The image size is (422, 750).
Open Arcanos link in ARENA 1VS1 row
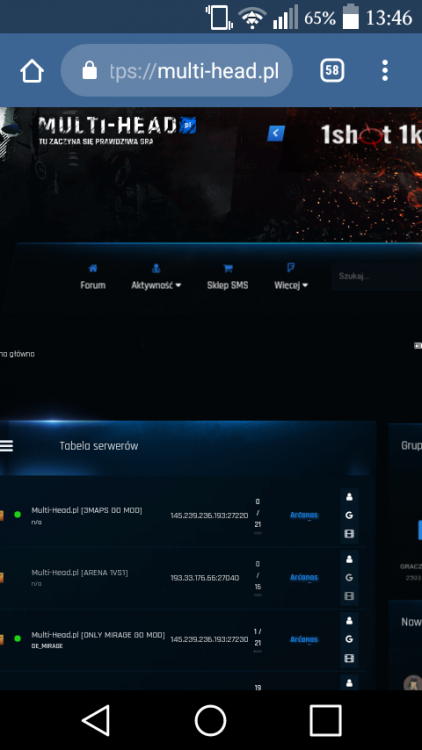pyautogui.click(x=304, y=577)
